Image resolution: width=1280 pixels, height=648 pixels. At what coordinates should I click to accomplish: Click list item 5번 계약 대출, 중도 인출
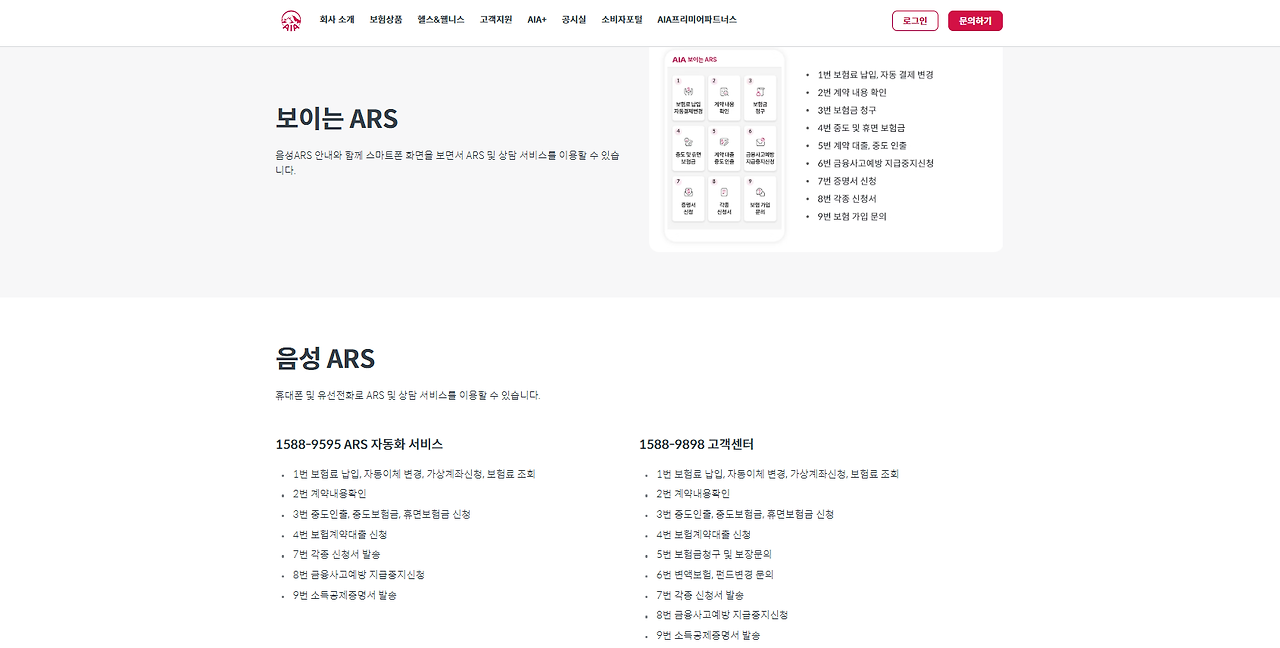(862, 145)
